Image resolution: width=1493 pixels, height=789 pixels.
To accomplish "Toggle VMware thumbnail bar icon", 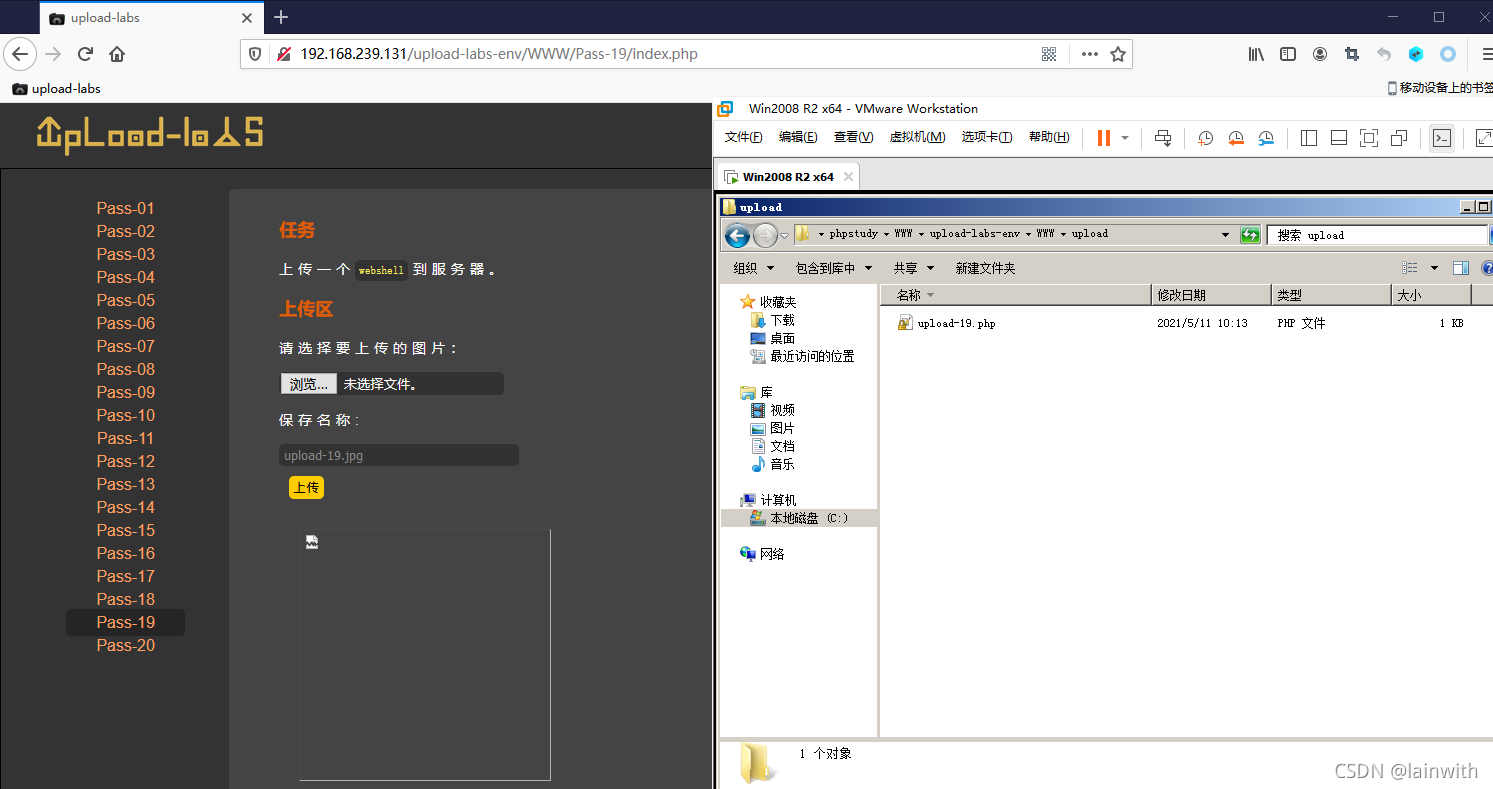I will (1339, 138).
